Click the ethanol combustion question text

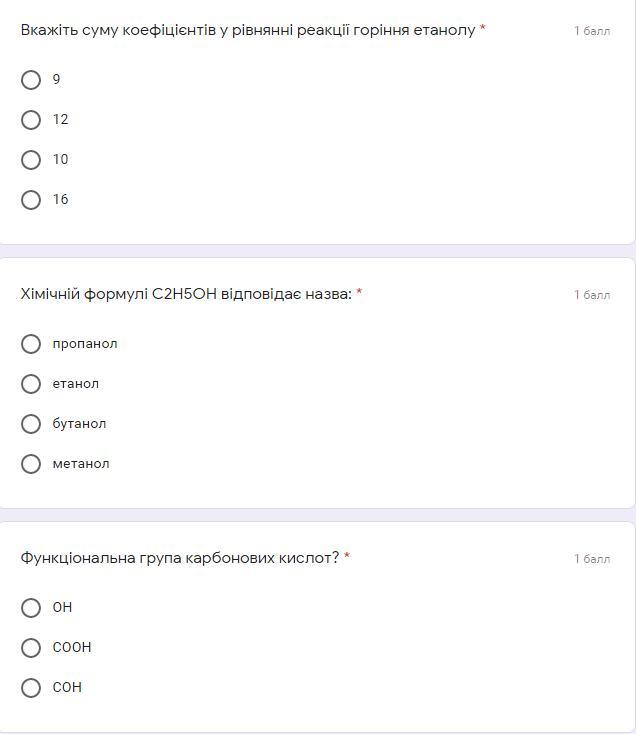coord(247,30)
